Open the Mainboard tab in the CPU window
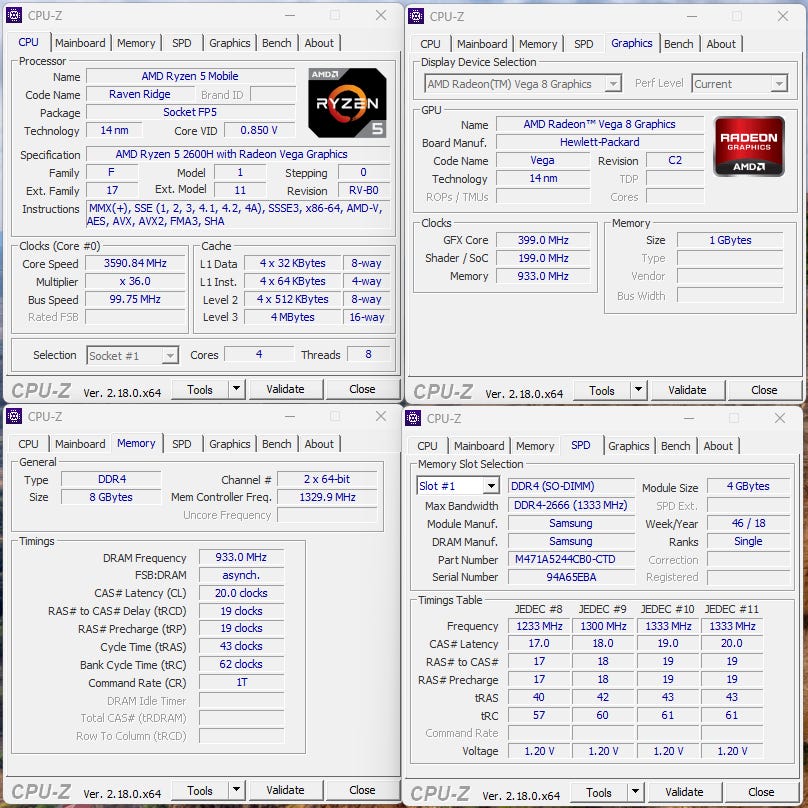Viewport: 808px width, 808px height. click(x=80, y=43)
